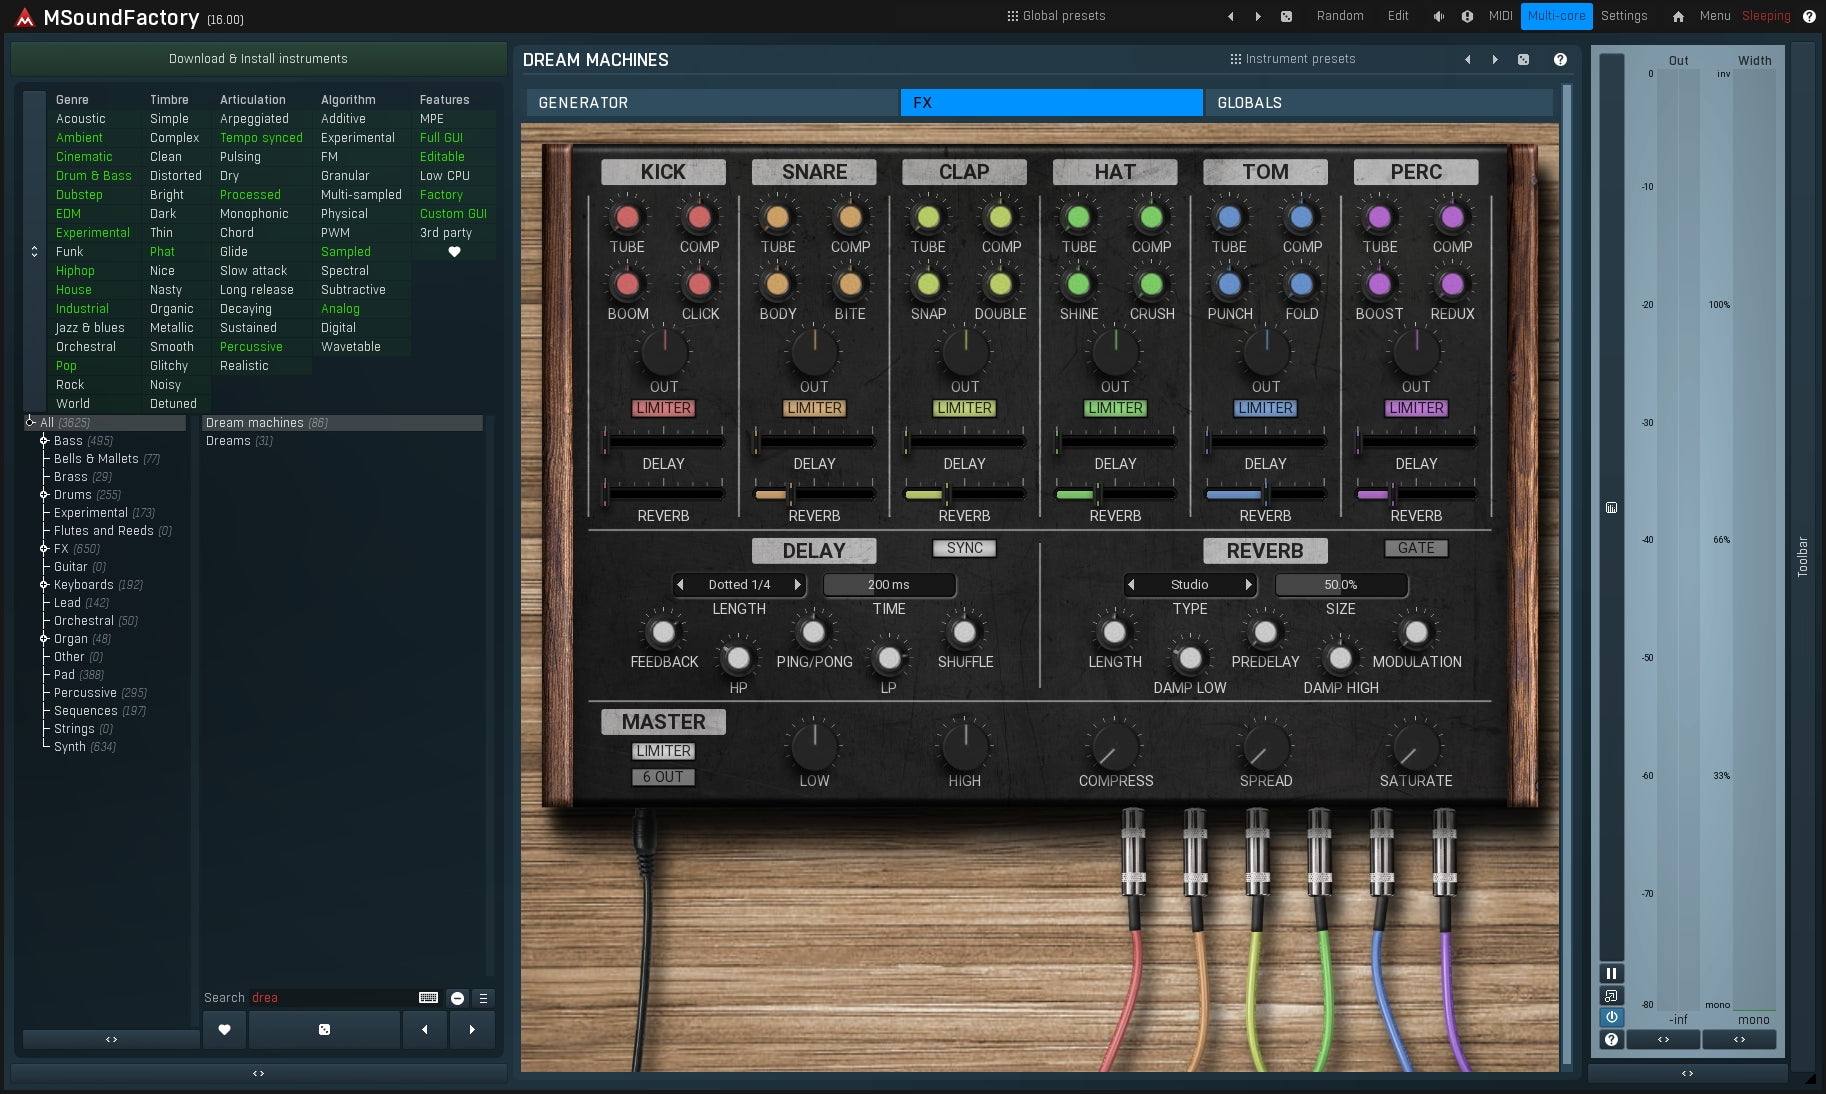Click the favorite heart icon below the search field
1826x1094 pixels.
click(x=224, y=1030)
